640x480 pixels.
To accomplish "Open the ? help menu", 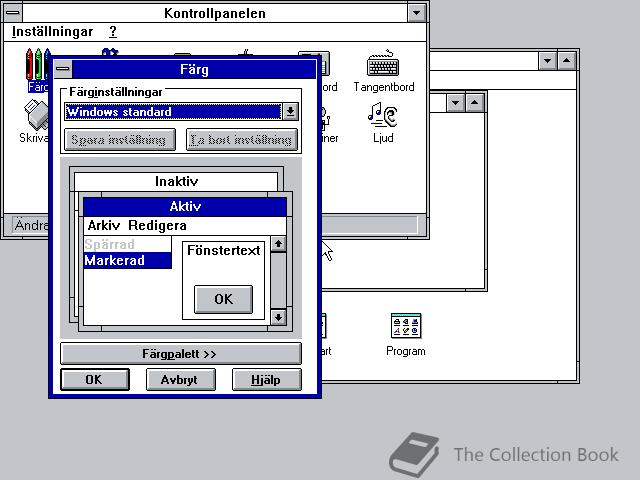I will point(113,31).
